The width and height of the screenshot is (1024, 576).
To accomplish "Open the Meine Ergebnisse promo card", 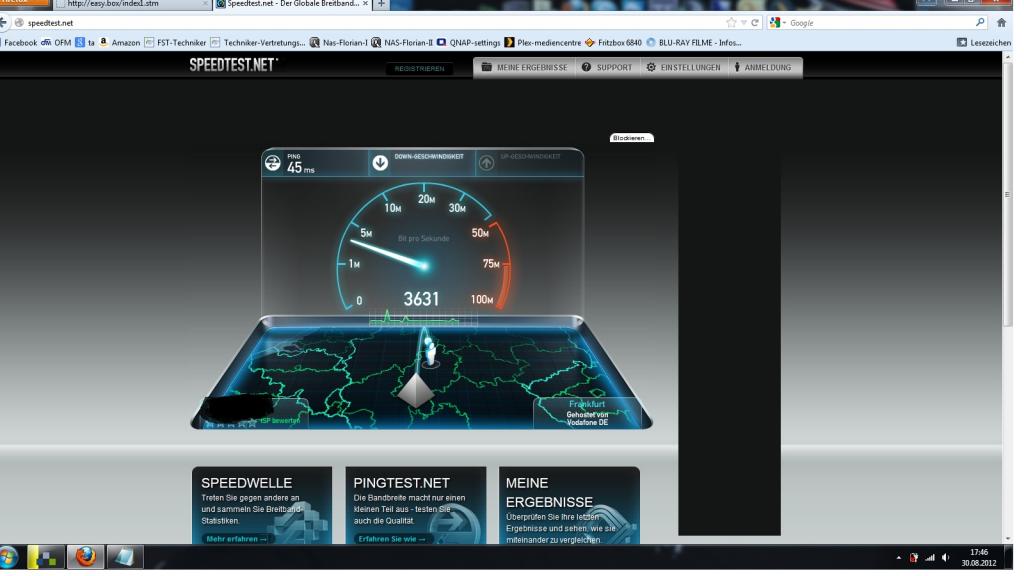I will click(x=569, y=505).
